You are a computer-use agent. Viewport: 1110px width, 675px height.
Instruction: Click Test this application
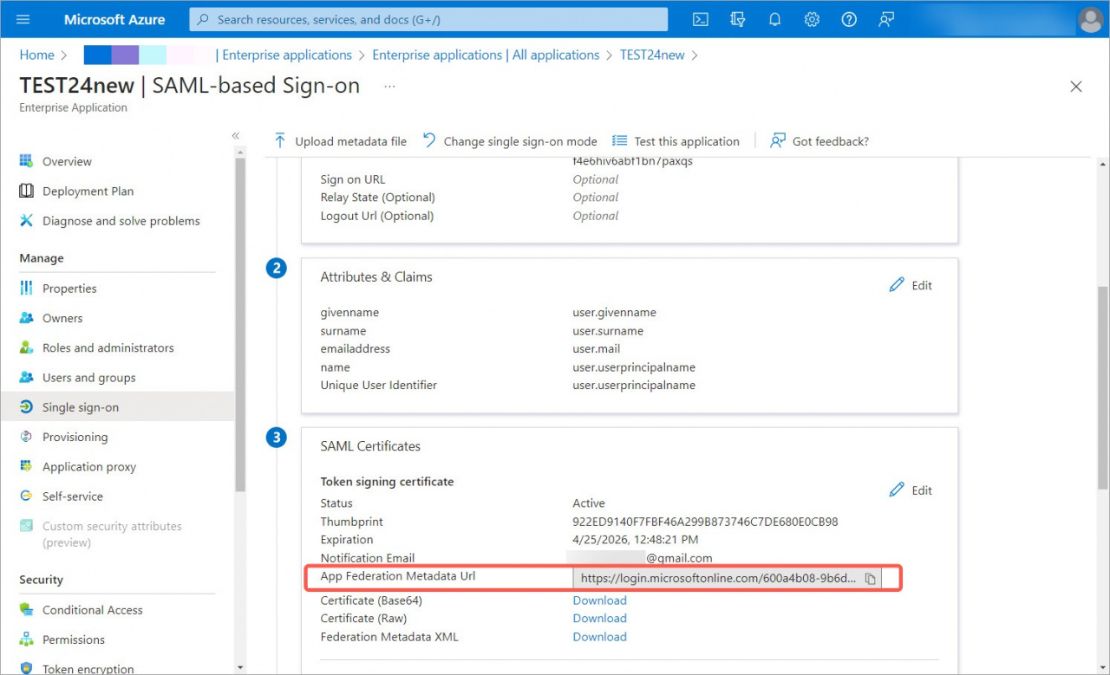tap(676, 142)
